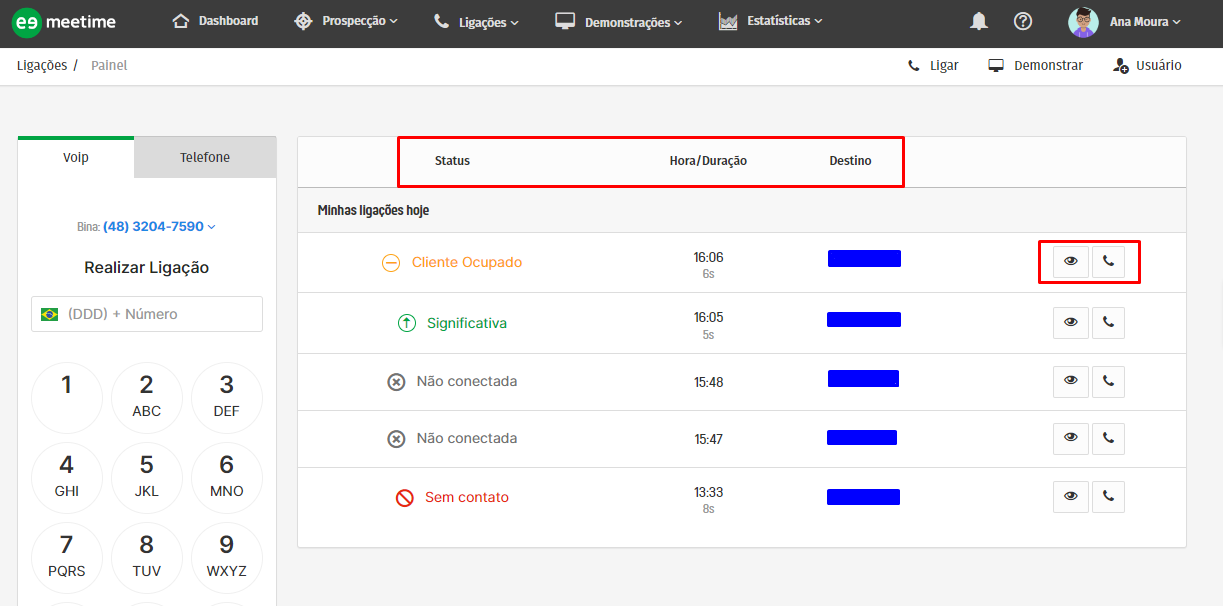Screen dimensions: 1223x606
Task: Redial the Cliente Ocupado call
Action: pyautogui.click(x=1108, y=262)
